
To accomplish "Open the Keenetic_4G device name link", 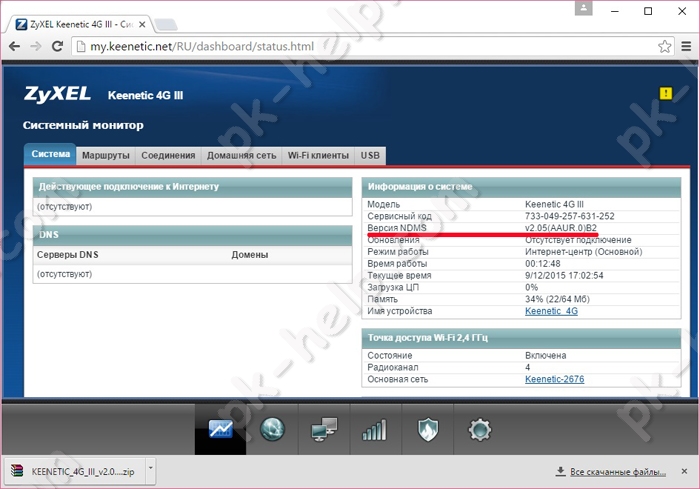I will [551, 311].
